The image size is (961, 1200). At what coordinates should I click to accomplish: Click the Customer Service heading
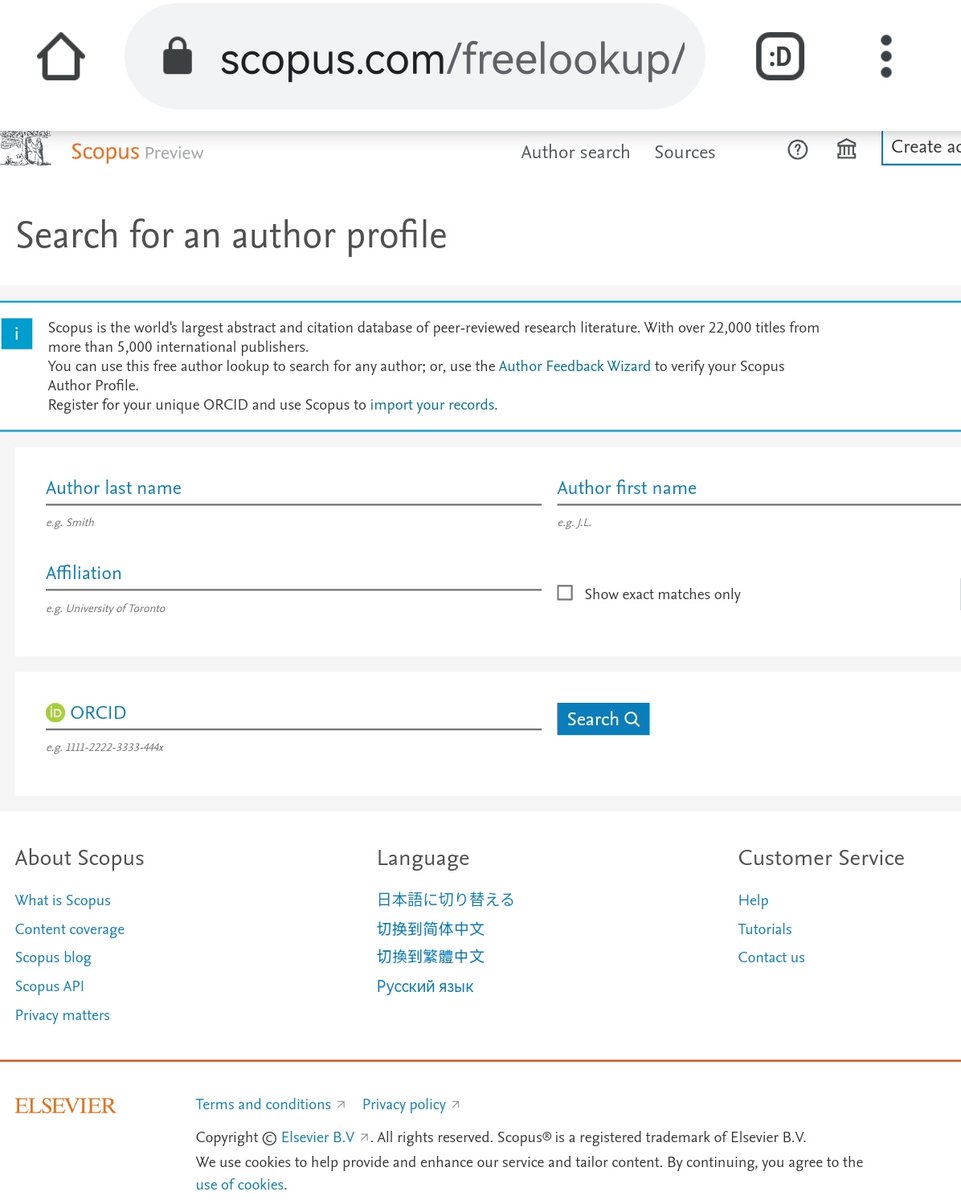(821, 858)
